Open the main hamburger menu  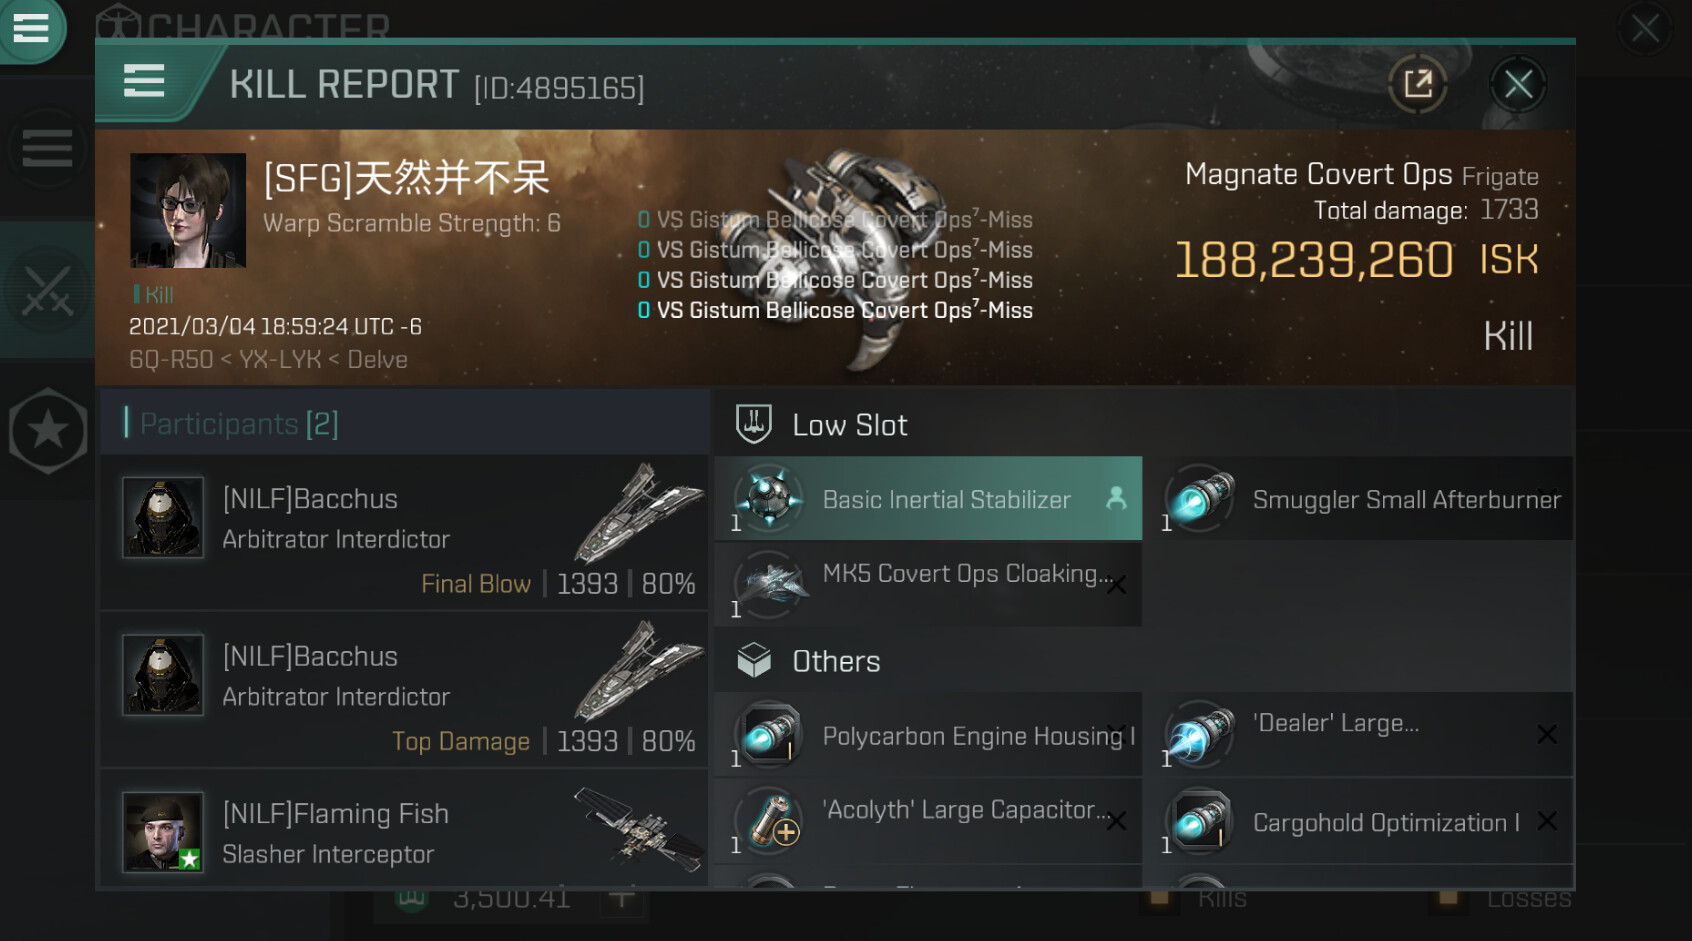30,27
